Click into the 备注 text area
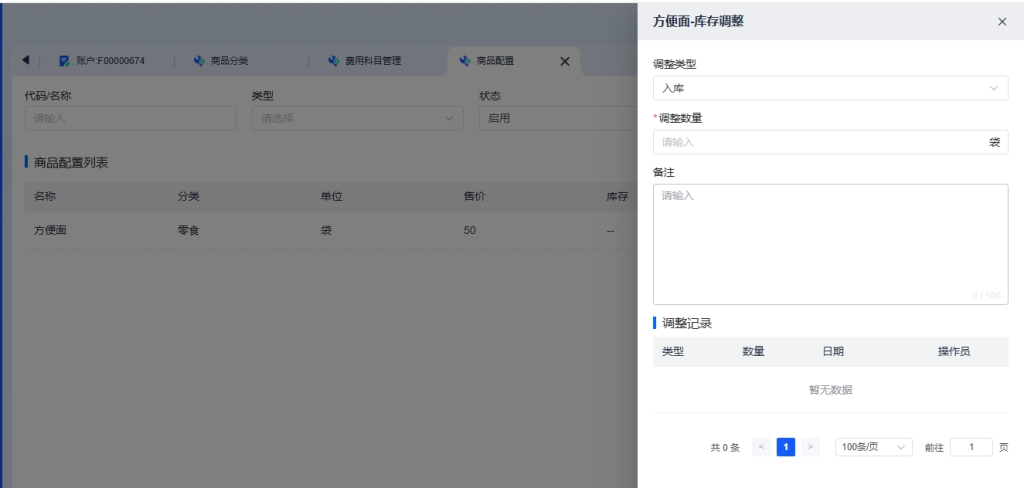Viewport: 1024px width, 488px height. (x=830, y=243)
